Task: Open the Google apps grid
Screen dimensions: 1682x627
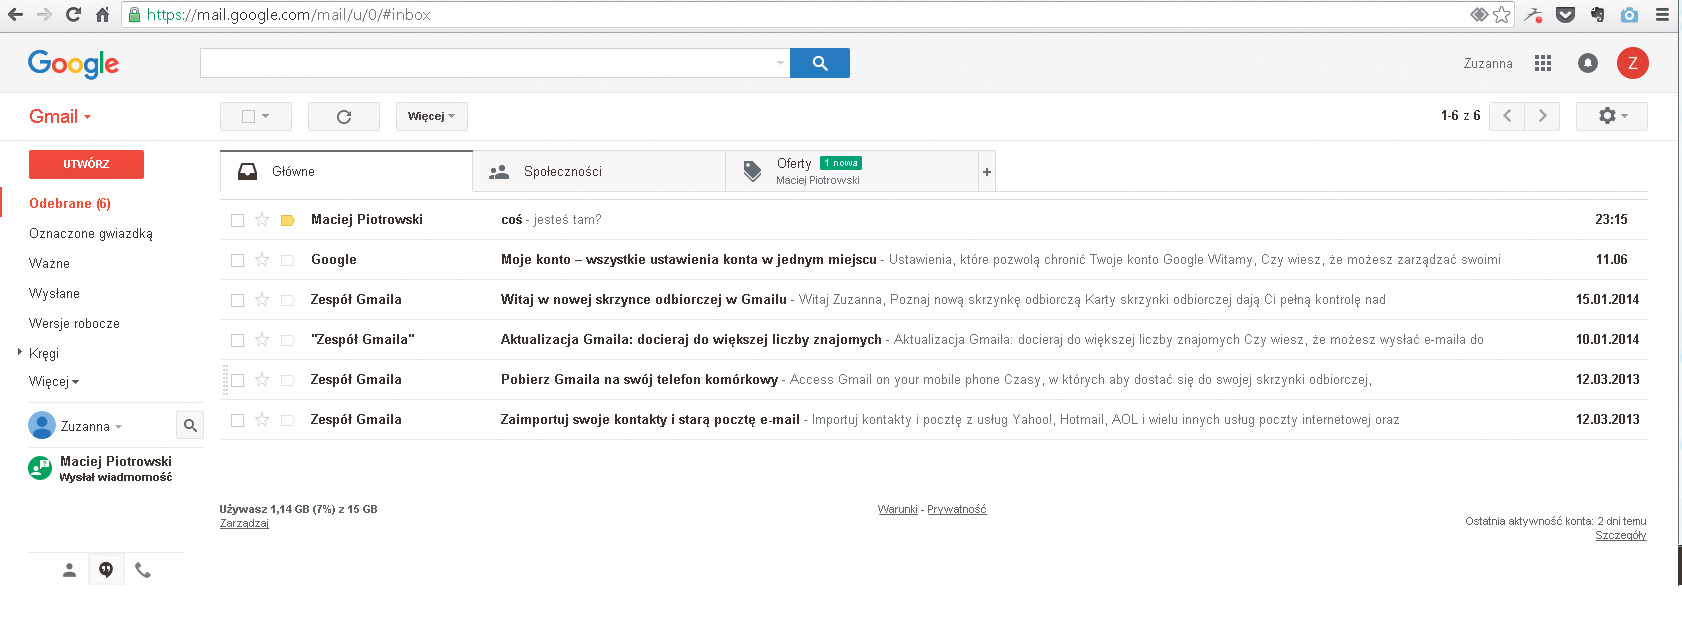Action: pyautogui.click(x=1543, y=63)
